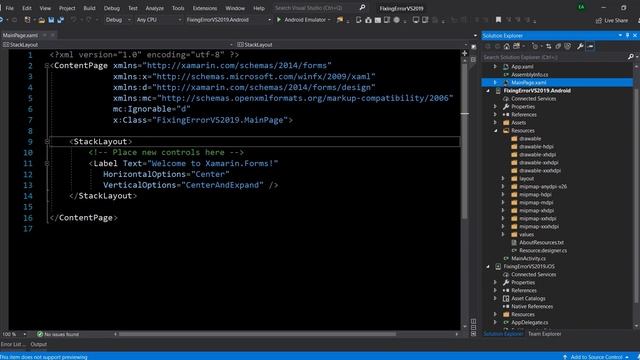Viewport: 640px width, 360px height.
Task: Click the New Project icon in toolbar
Action: pos(27,20)
